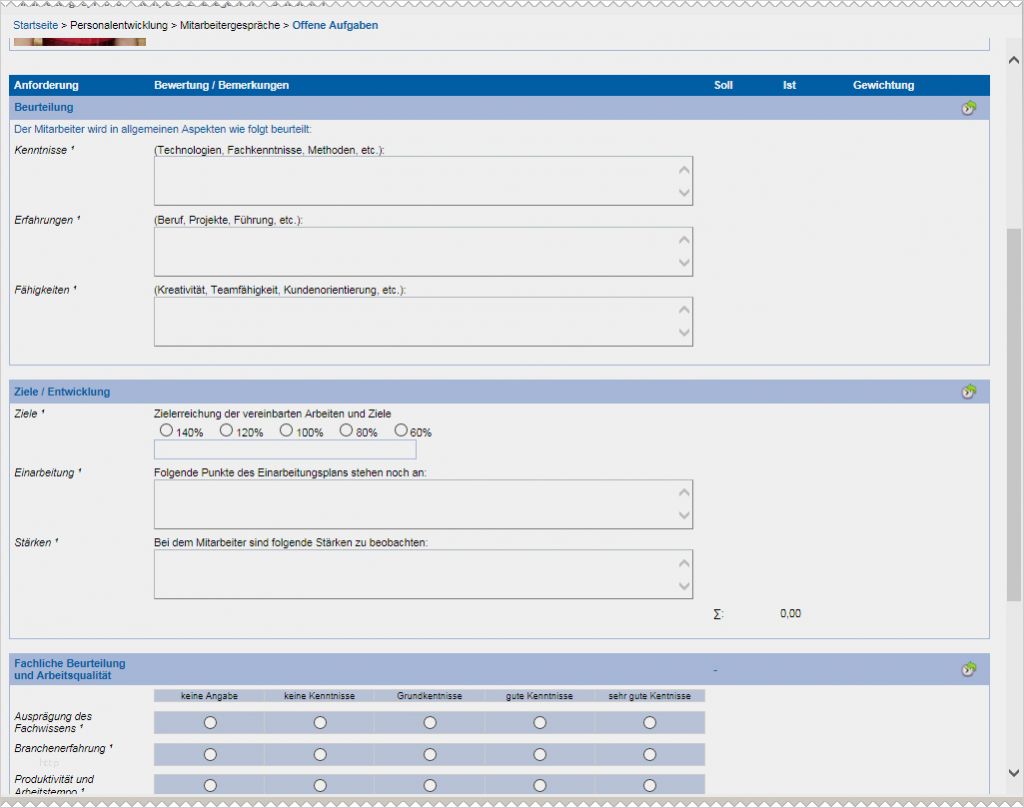Image resolution: width=1024 pixels, height=808 pixels.
Task: Select 'gute Kenntnisse' for Ausprägung des Fachwissens
Action: coord(540,722)
